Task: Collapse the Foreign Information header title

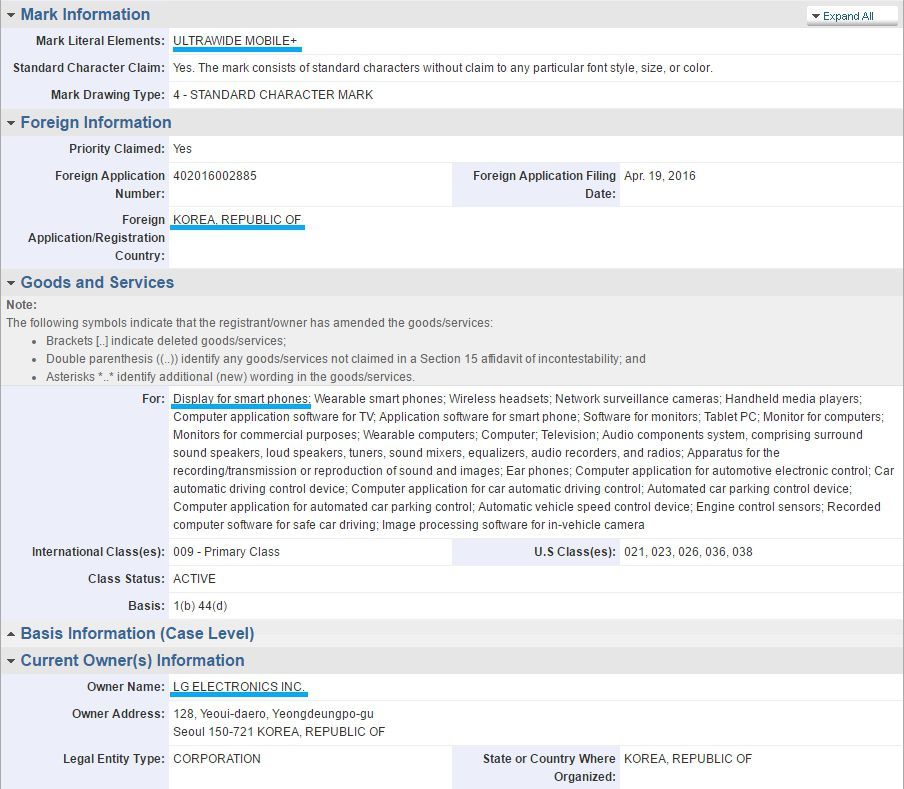Action: [96, 123]
